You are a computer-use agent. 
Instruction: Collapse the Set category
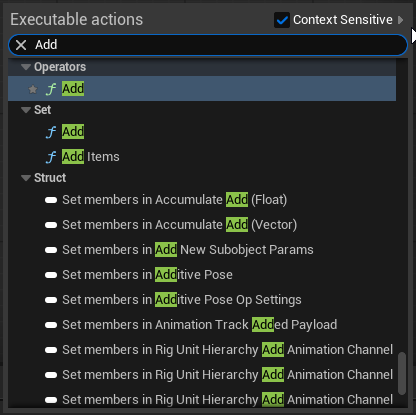pyautogui.click(x=26, y=110)
